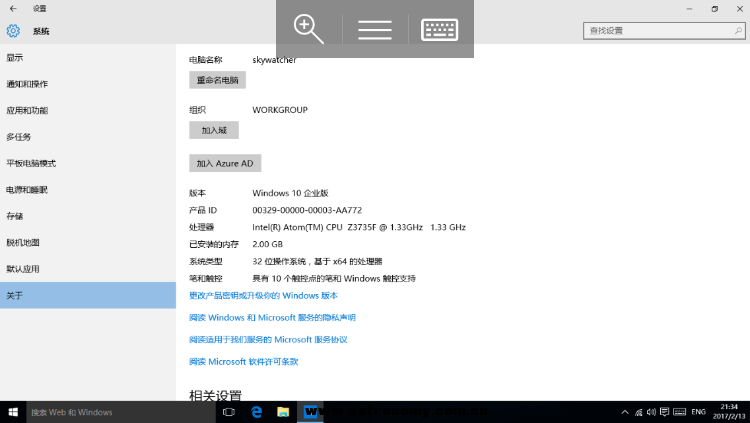Launch Microsoft Edge from the taskbar
Viewport: 750px width, 423px height.
coord(256,412)
